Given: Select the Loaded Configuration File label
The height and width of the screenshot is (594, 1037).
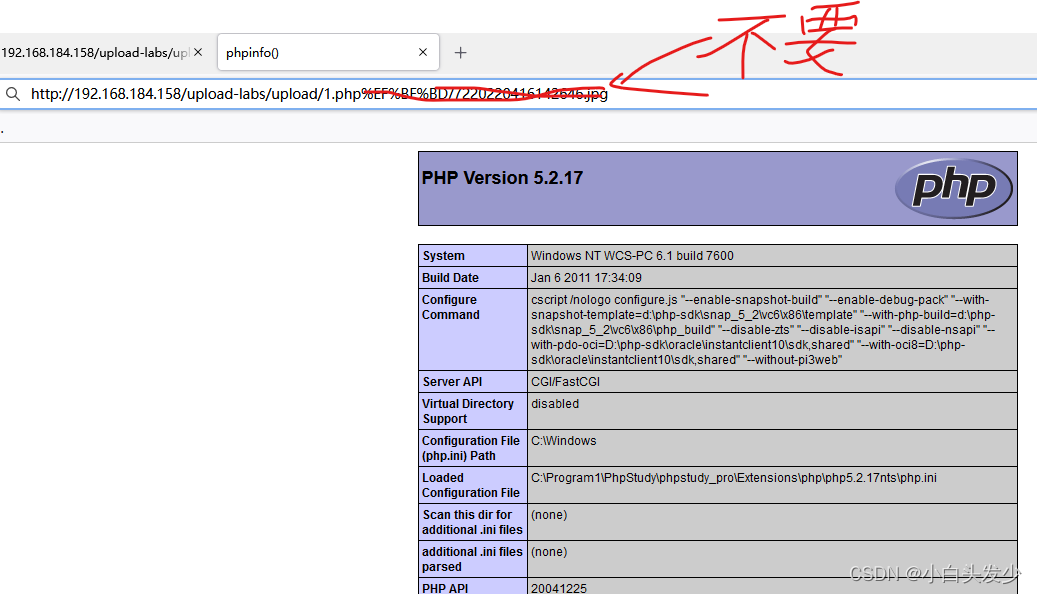Looking at the screenshot, I should click(x=470, y=485).
